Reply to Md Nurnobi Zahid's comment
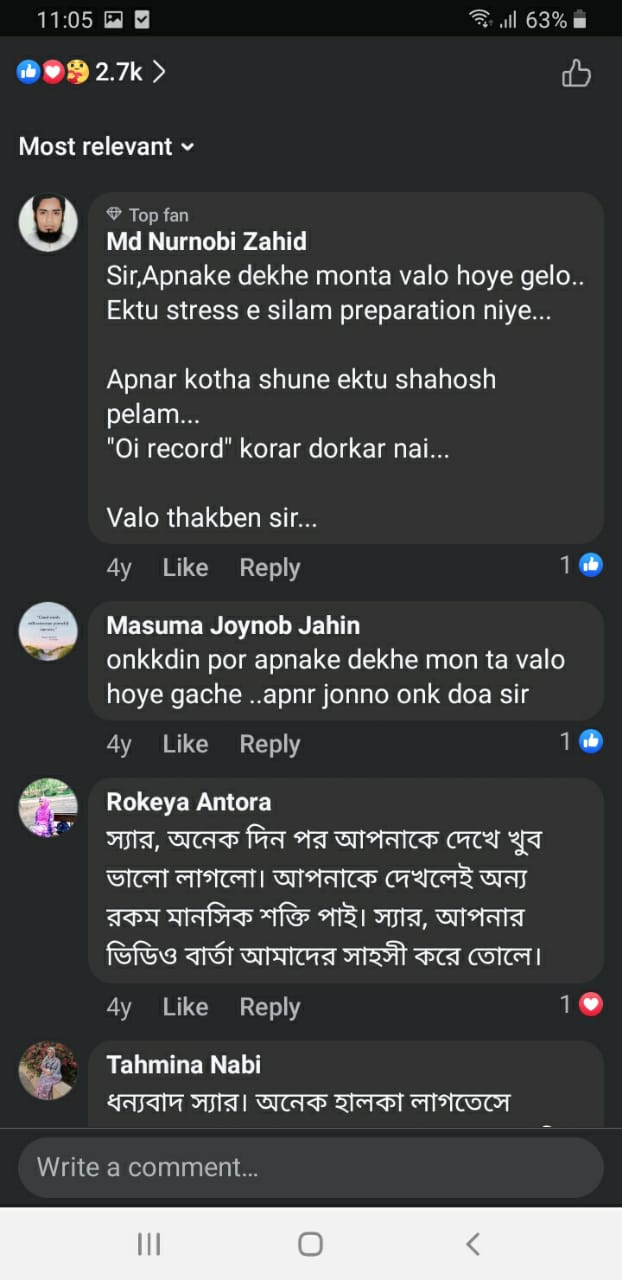 (269, 568)
